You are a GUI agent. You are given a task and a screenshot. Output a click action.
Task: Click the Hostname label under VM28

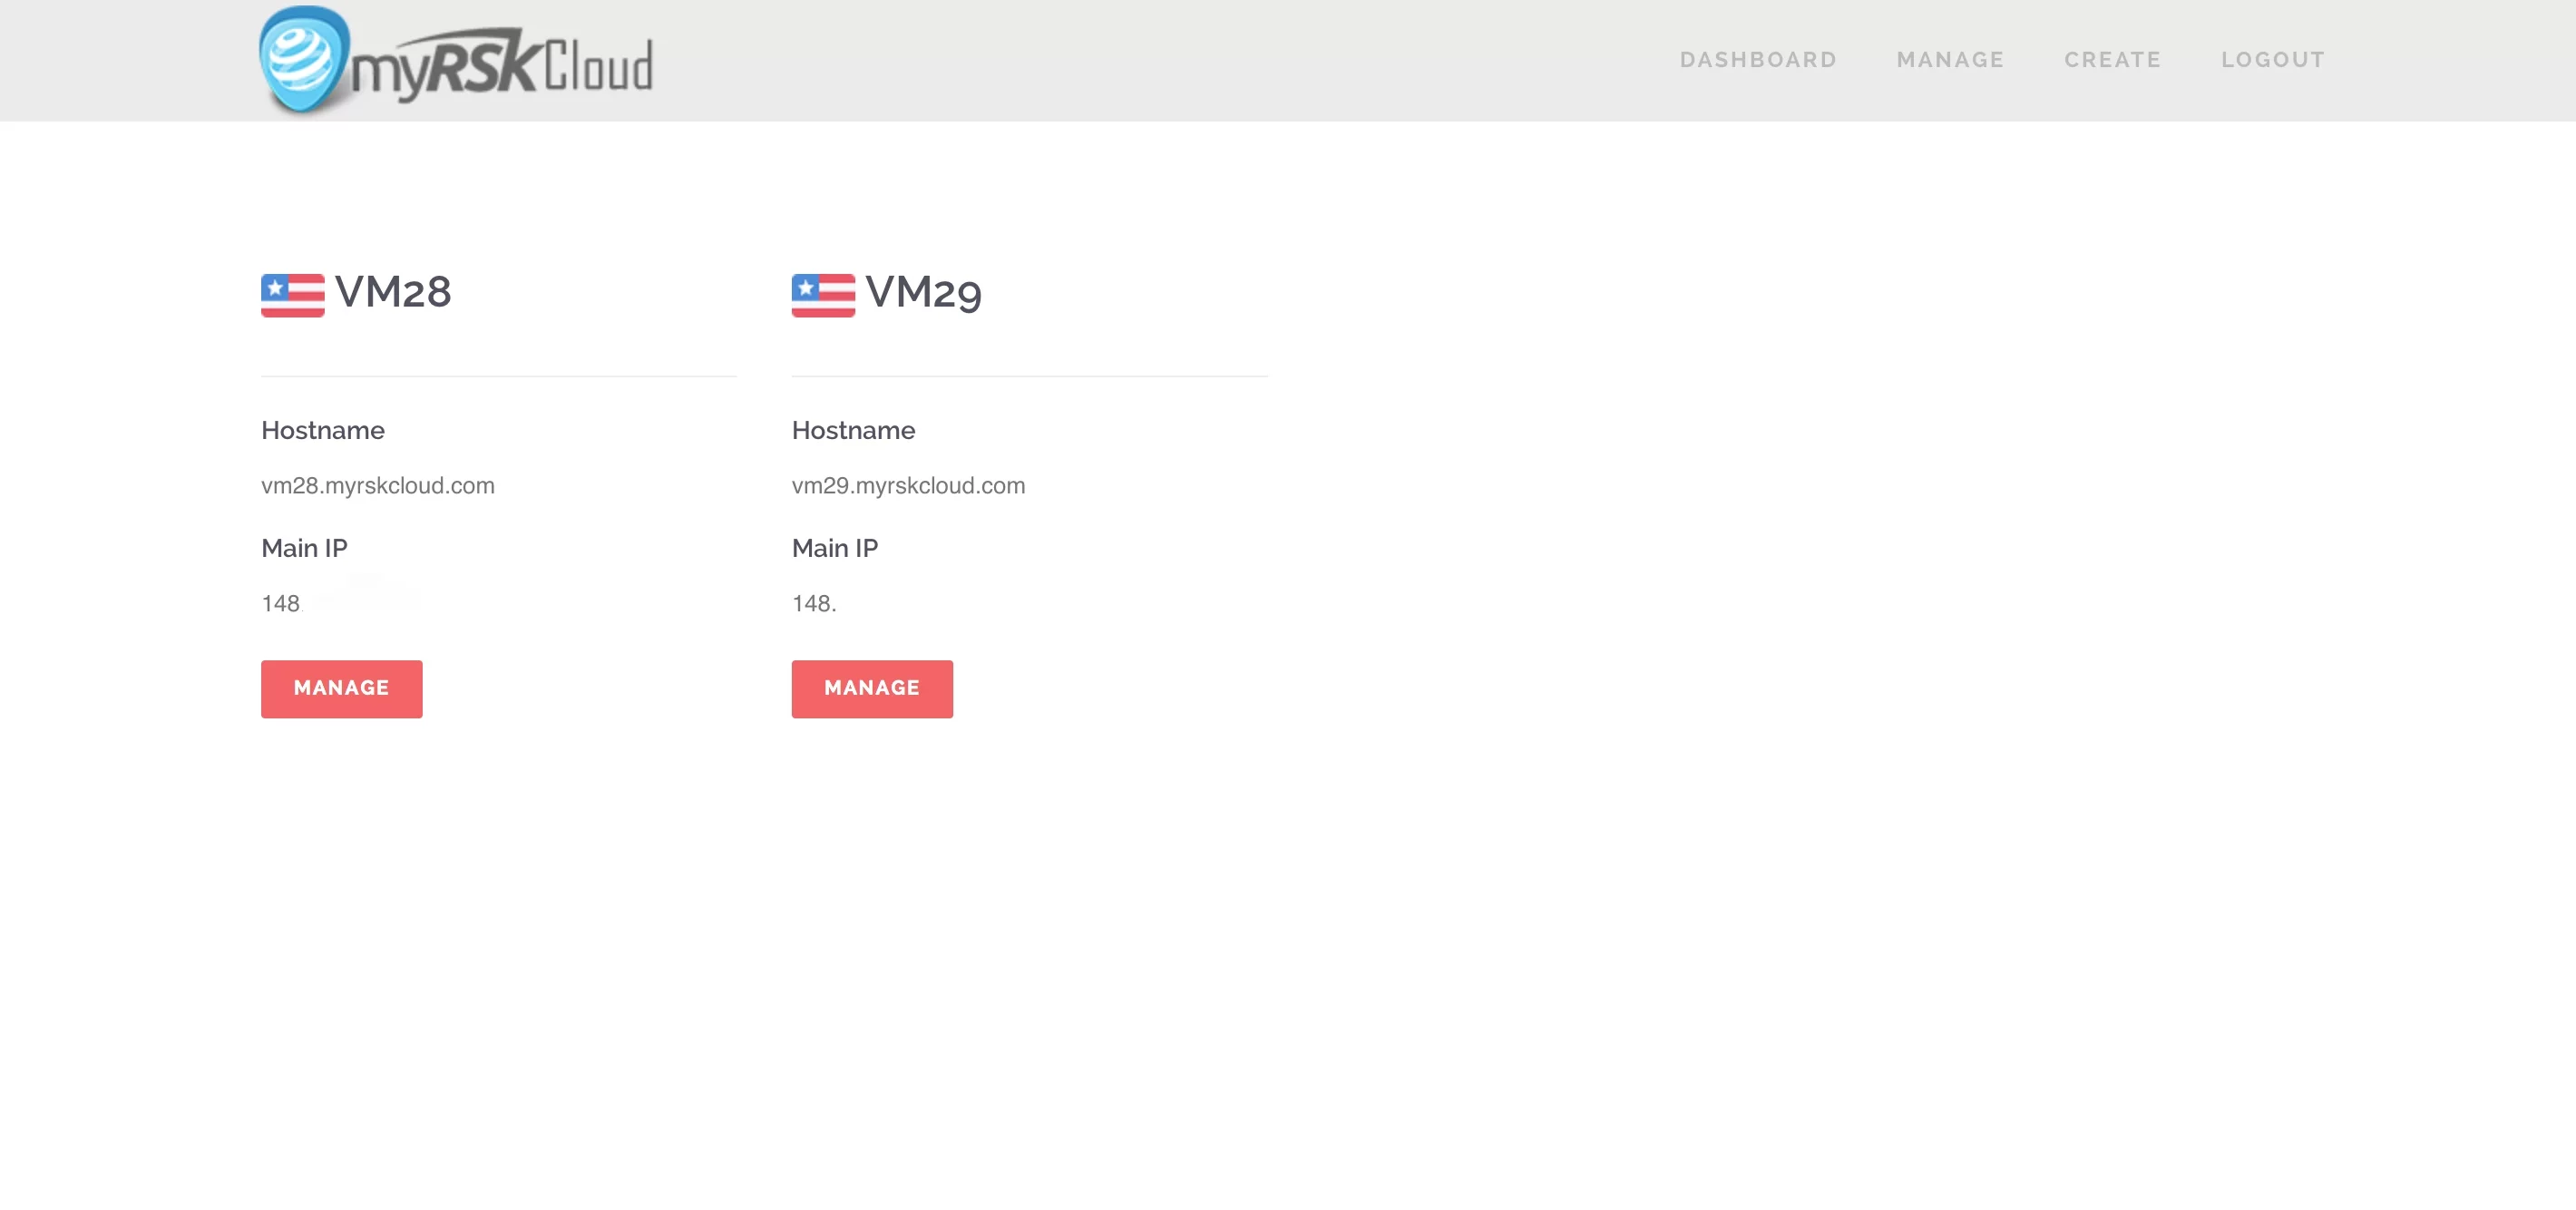(323, 430)
